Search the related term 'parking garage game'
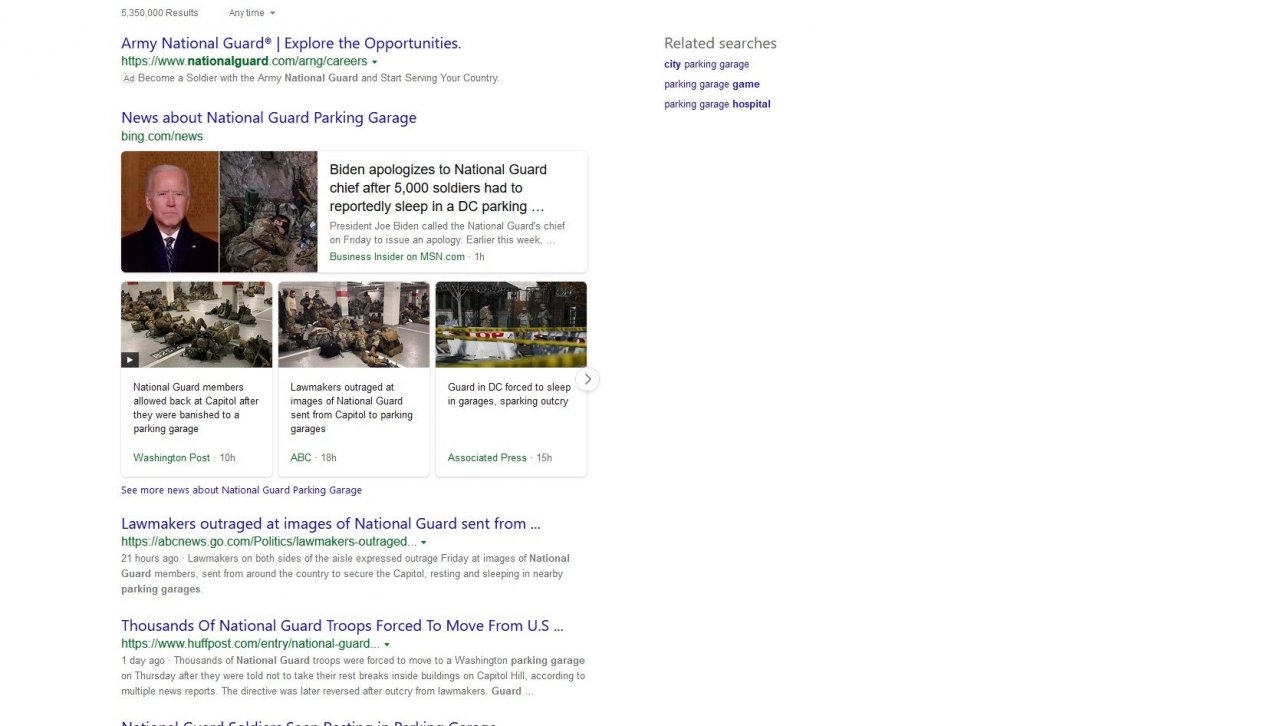The image size is (1280, 726). (x=711, y=84)
